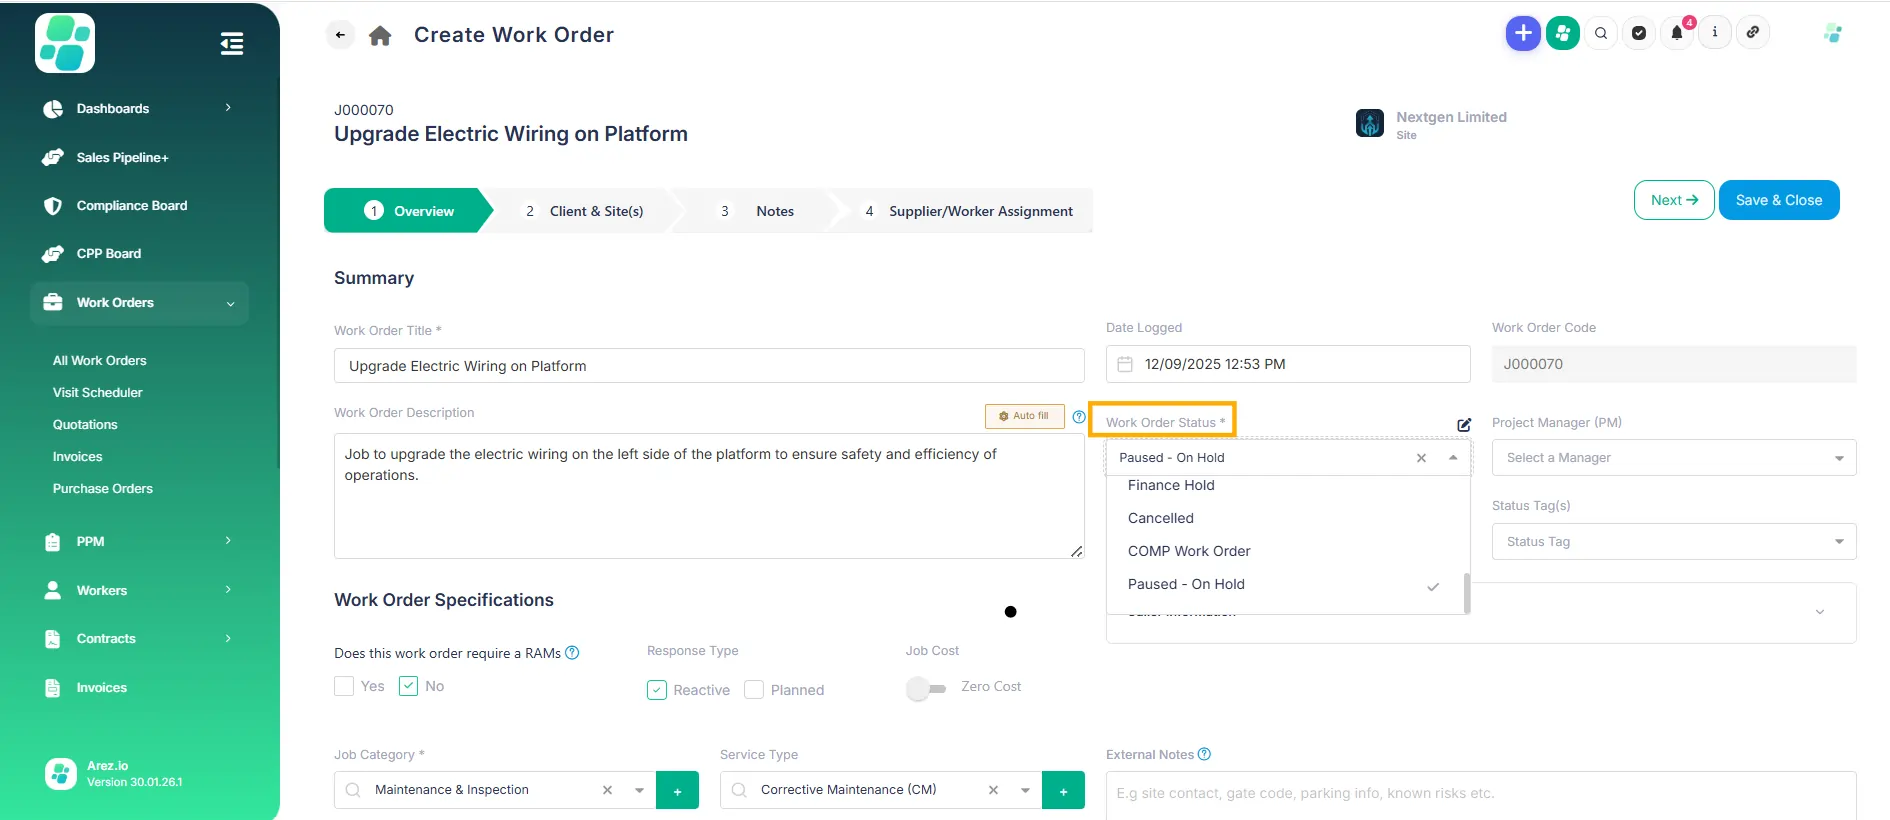Open the Project Manager dropdown
Image resolution: width=1890 pixels, height=820 pixels.
(1673, 458)
